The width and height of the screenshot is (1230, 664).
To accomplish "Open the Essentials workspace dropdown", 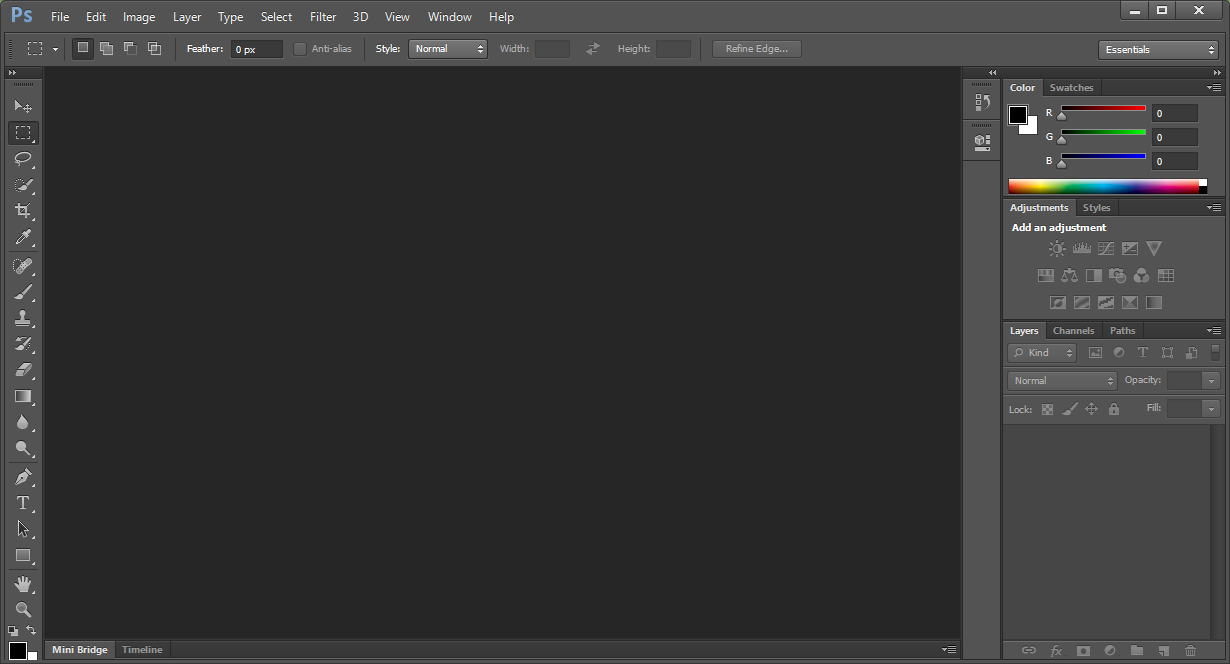I will [1157, 50].
